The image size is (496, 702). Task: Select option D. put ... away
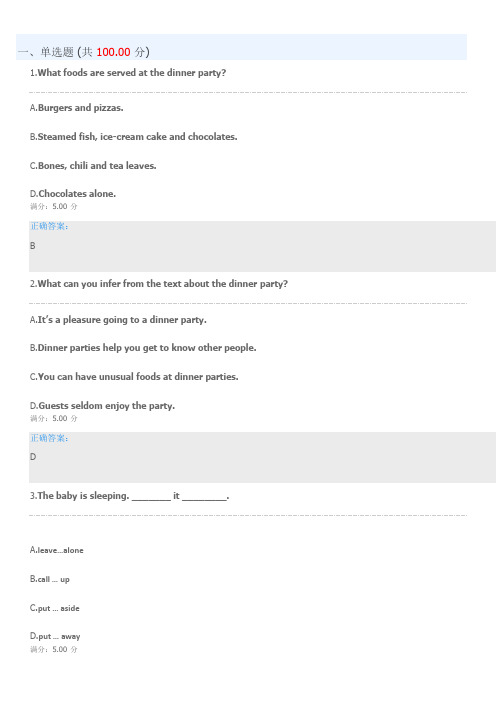coord(55,636)
